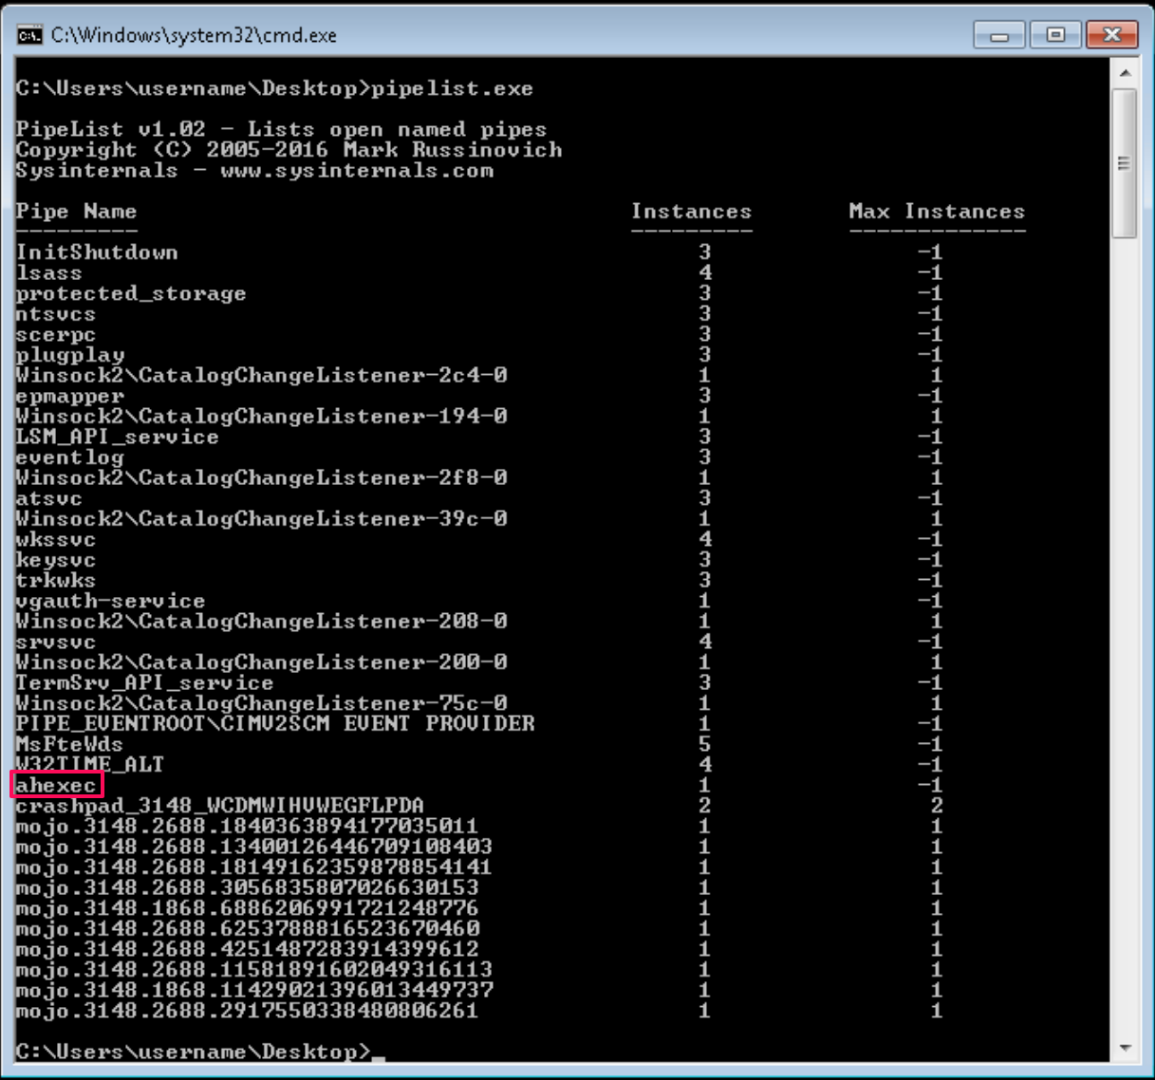Click the scrollbar up arrow
This screenshot has height=1080, width=1155.
1125,73
